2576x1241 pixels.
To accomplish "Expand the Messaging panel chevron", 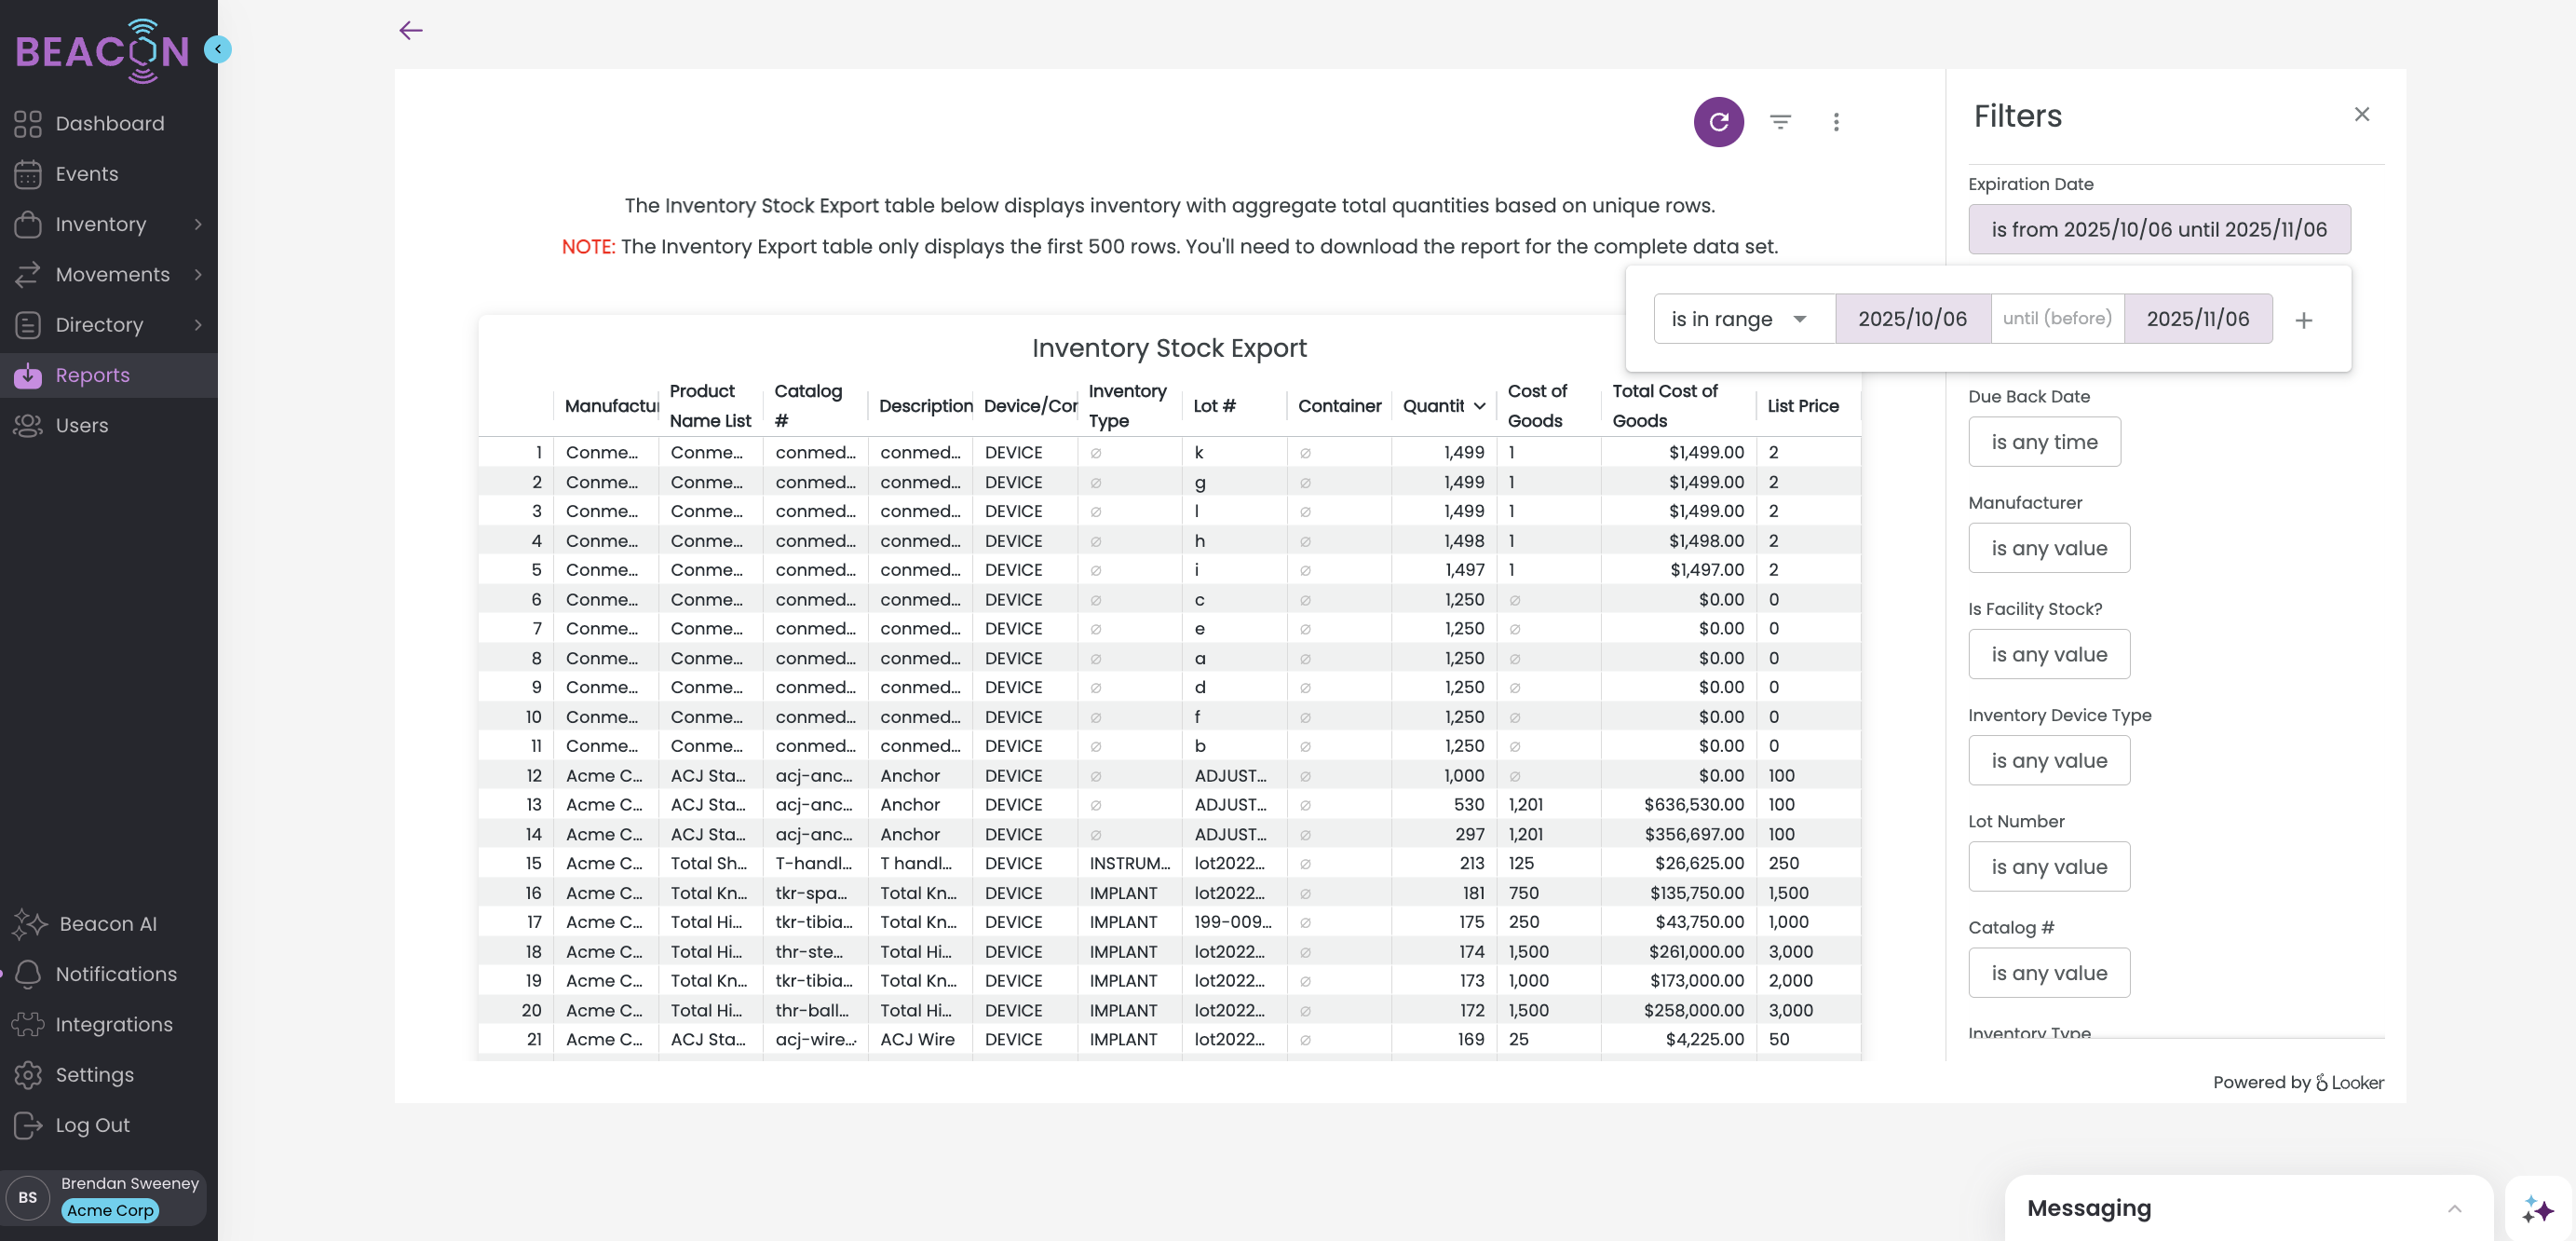I will pos(2454,1208).
